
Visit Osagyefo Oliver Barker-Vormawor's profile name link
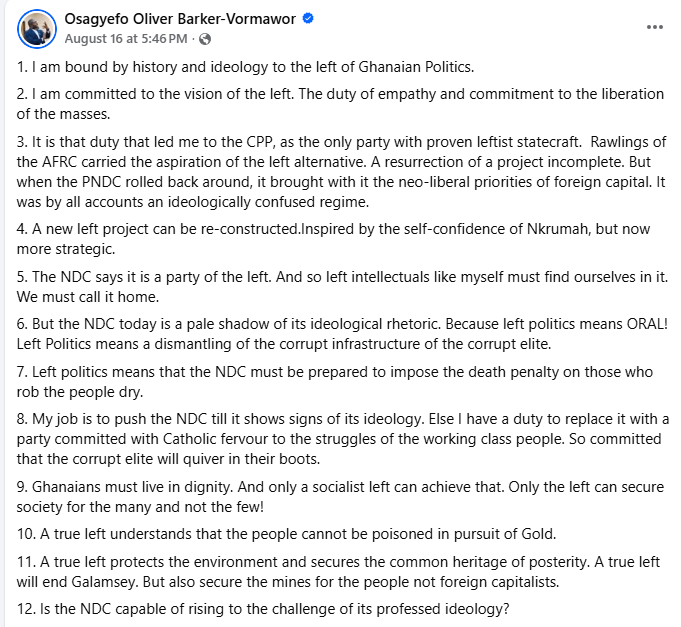pos(180,19)
